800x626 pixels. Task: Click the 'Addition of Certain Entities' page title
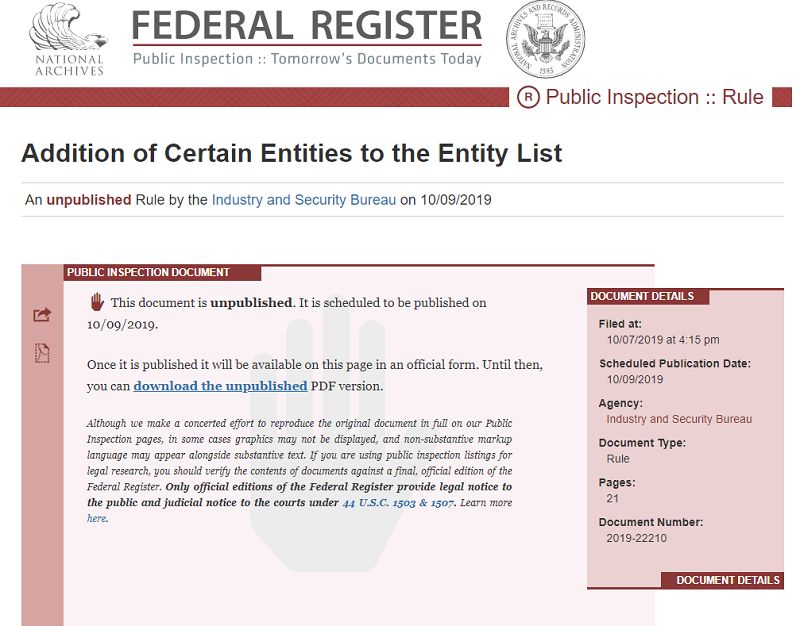coord(291,153)
